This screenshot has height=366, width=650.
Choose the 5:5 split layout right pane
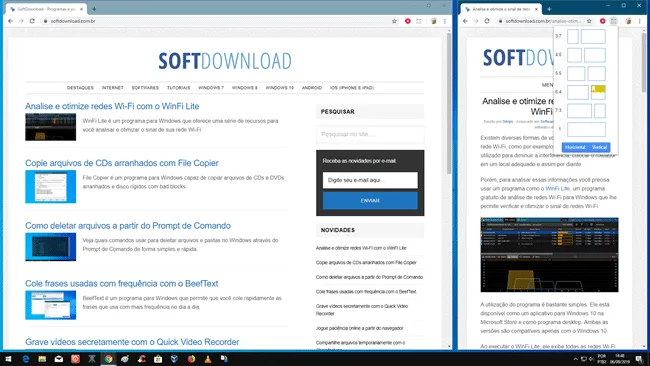click(x=597, y=74)
